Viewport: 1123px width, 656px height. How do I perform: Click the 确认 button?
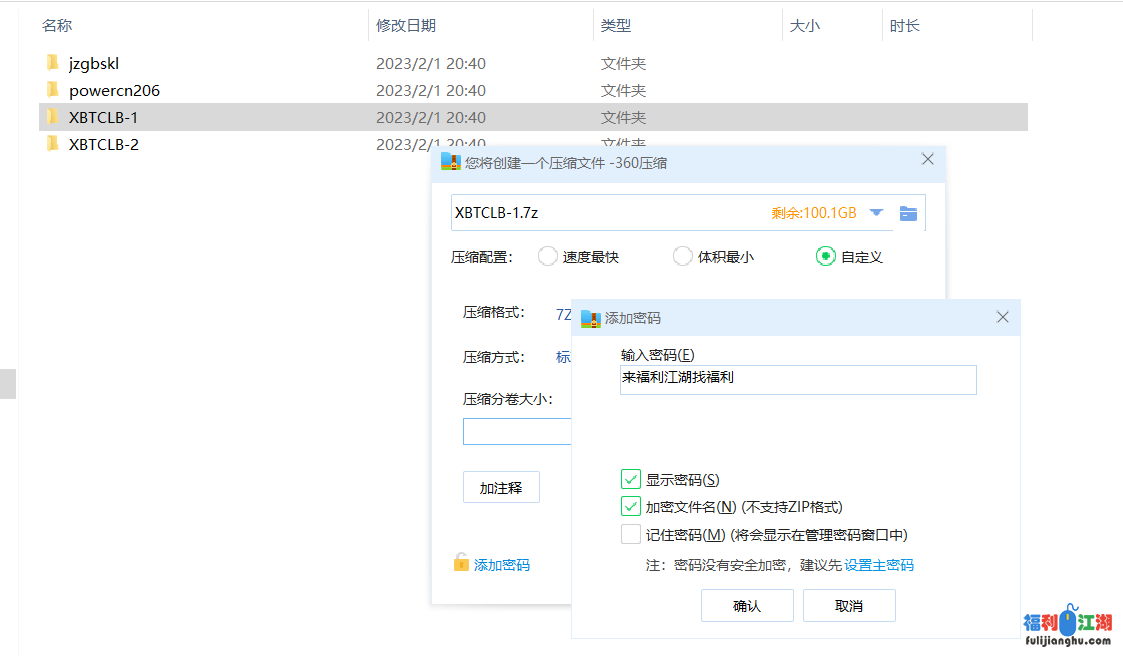coord(747,606)
